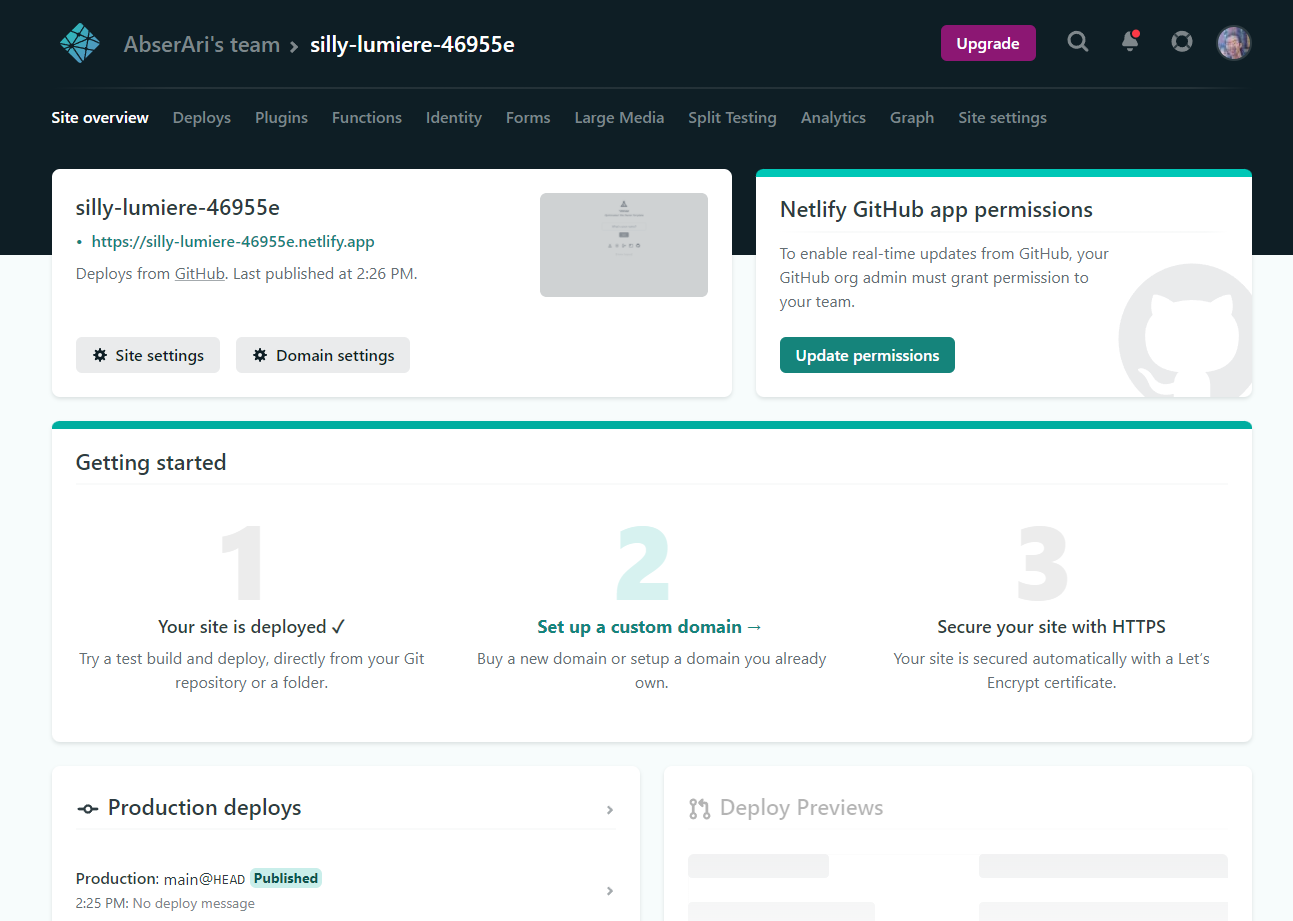This screenshot has height=921, width=1293.
Task: Click the Netlify GitHub app permissions heading
Action: tap(936, 210)
